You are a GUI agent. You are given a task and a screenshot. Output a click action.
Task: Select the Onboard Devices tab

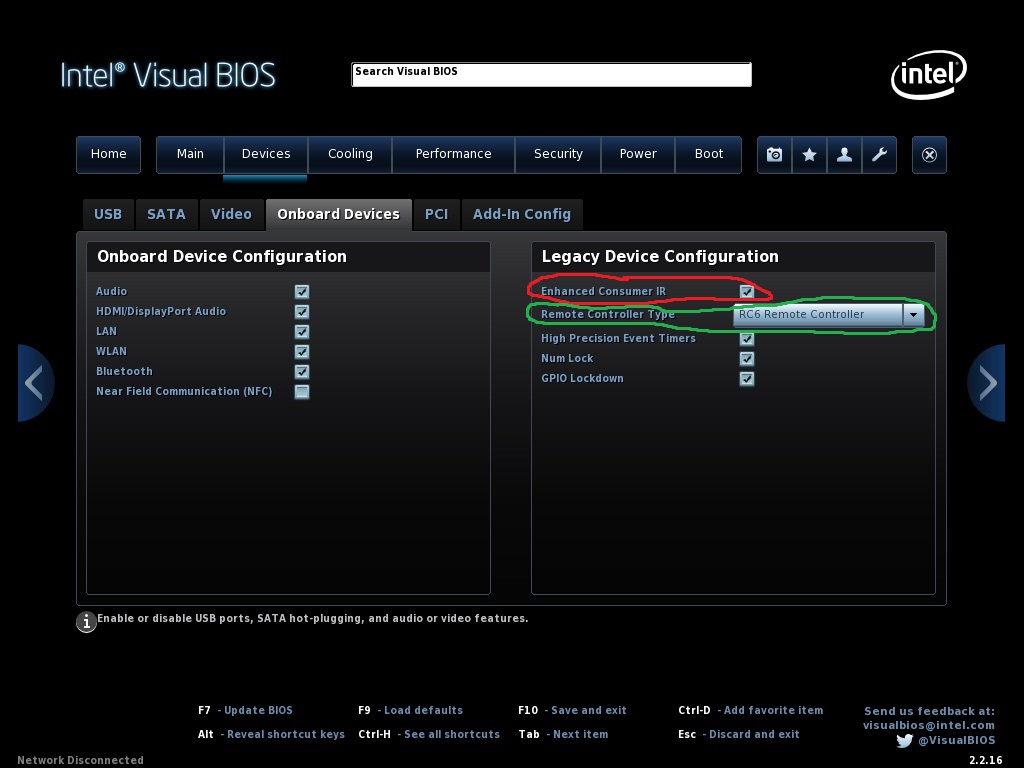[x=338, y=215]
